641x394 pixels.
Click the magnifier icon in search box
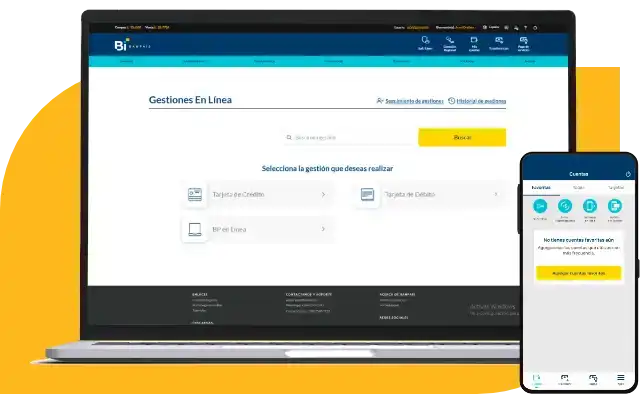(289, 137)
